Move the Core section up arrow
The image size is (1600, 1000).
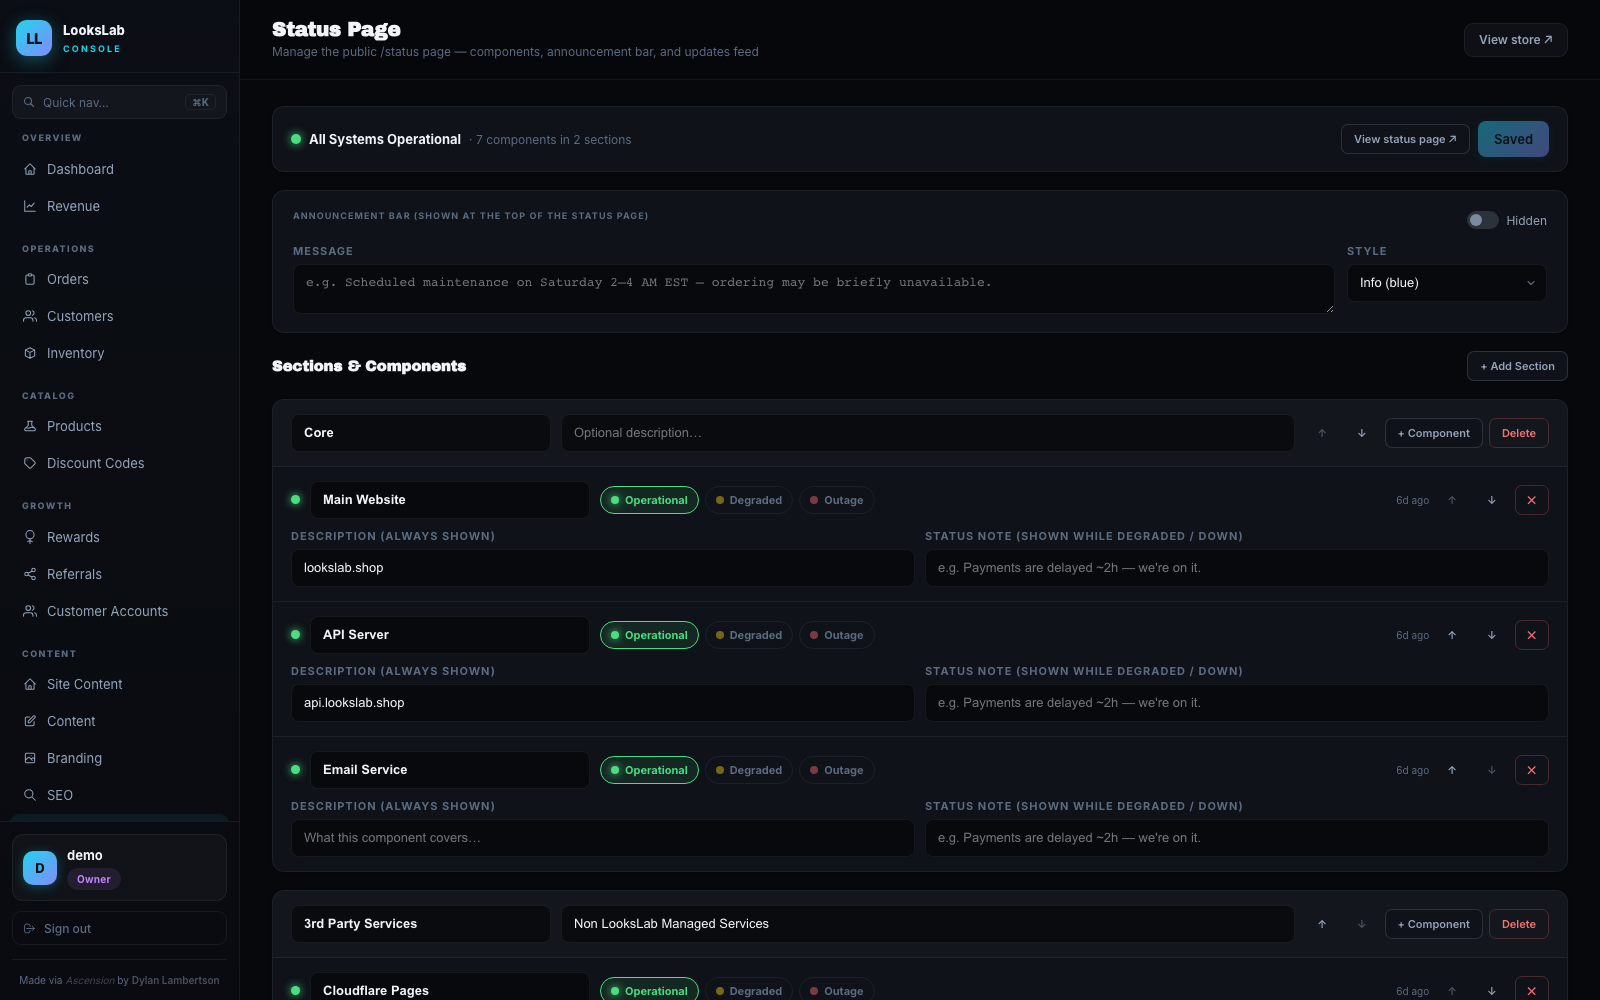coord(1322,433)
